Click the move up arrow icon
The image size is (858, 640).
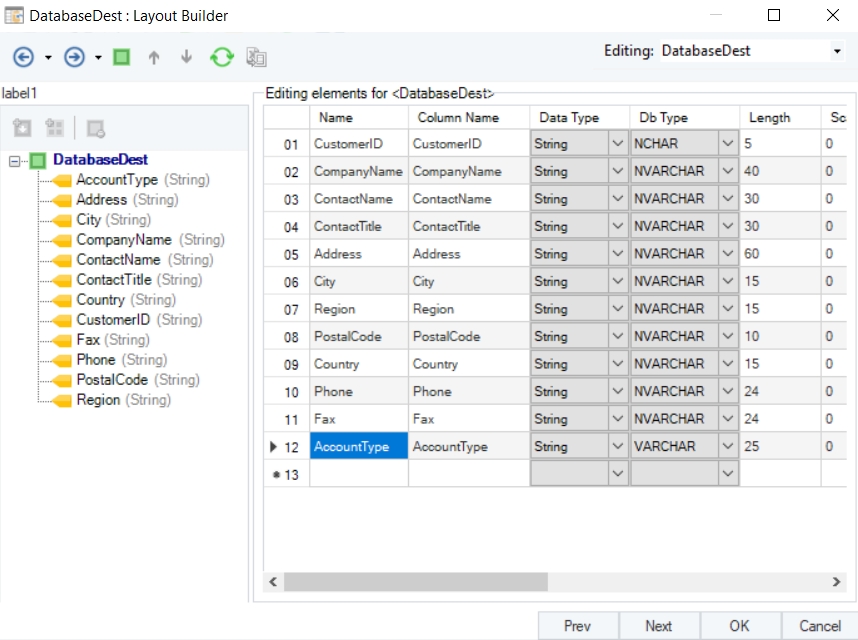(153, 57)
